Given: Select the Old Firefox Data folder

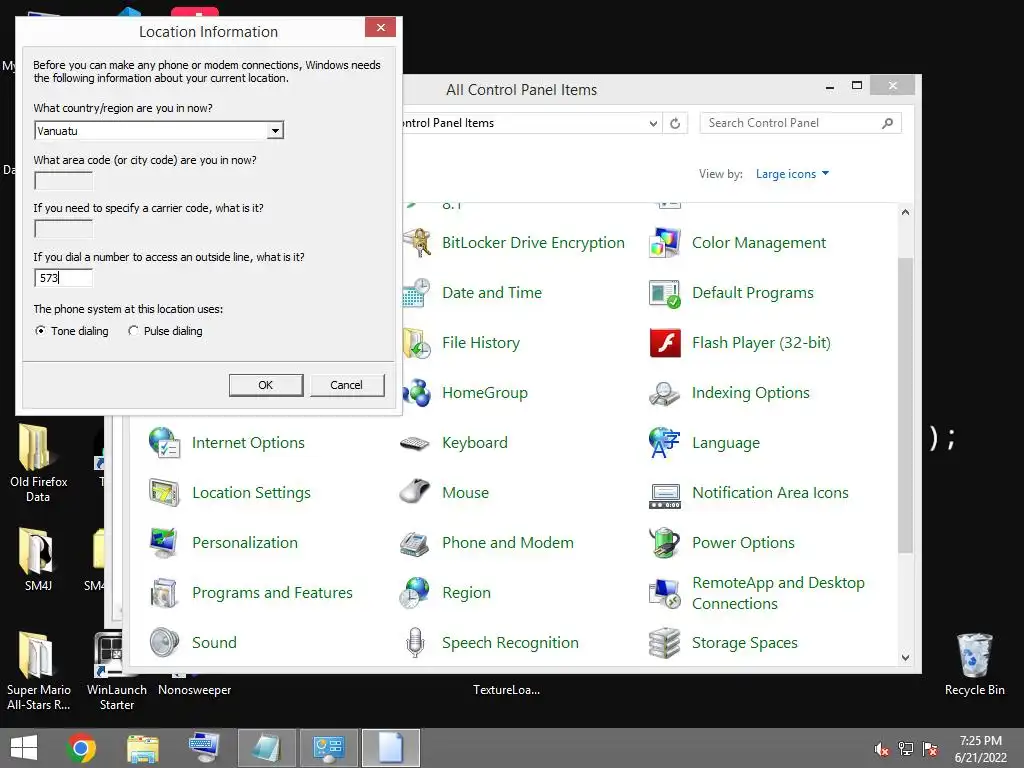Looking at the screenshot, I should pos(38,463).
